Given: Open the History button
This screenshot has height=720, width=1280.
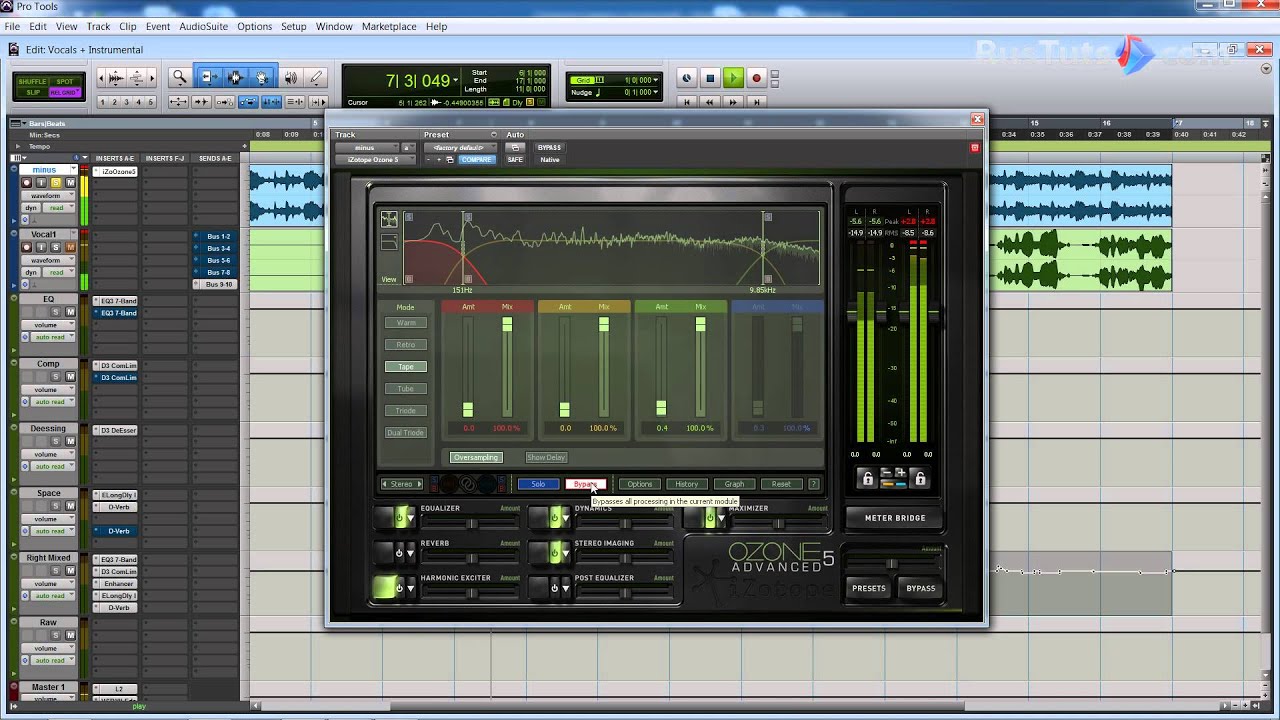Looking at the screenshot, I should tap(687, 484).
